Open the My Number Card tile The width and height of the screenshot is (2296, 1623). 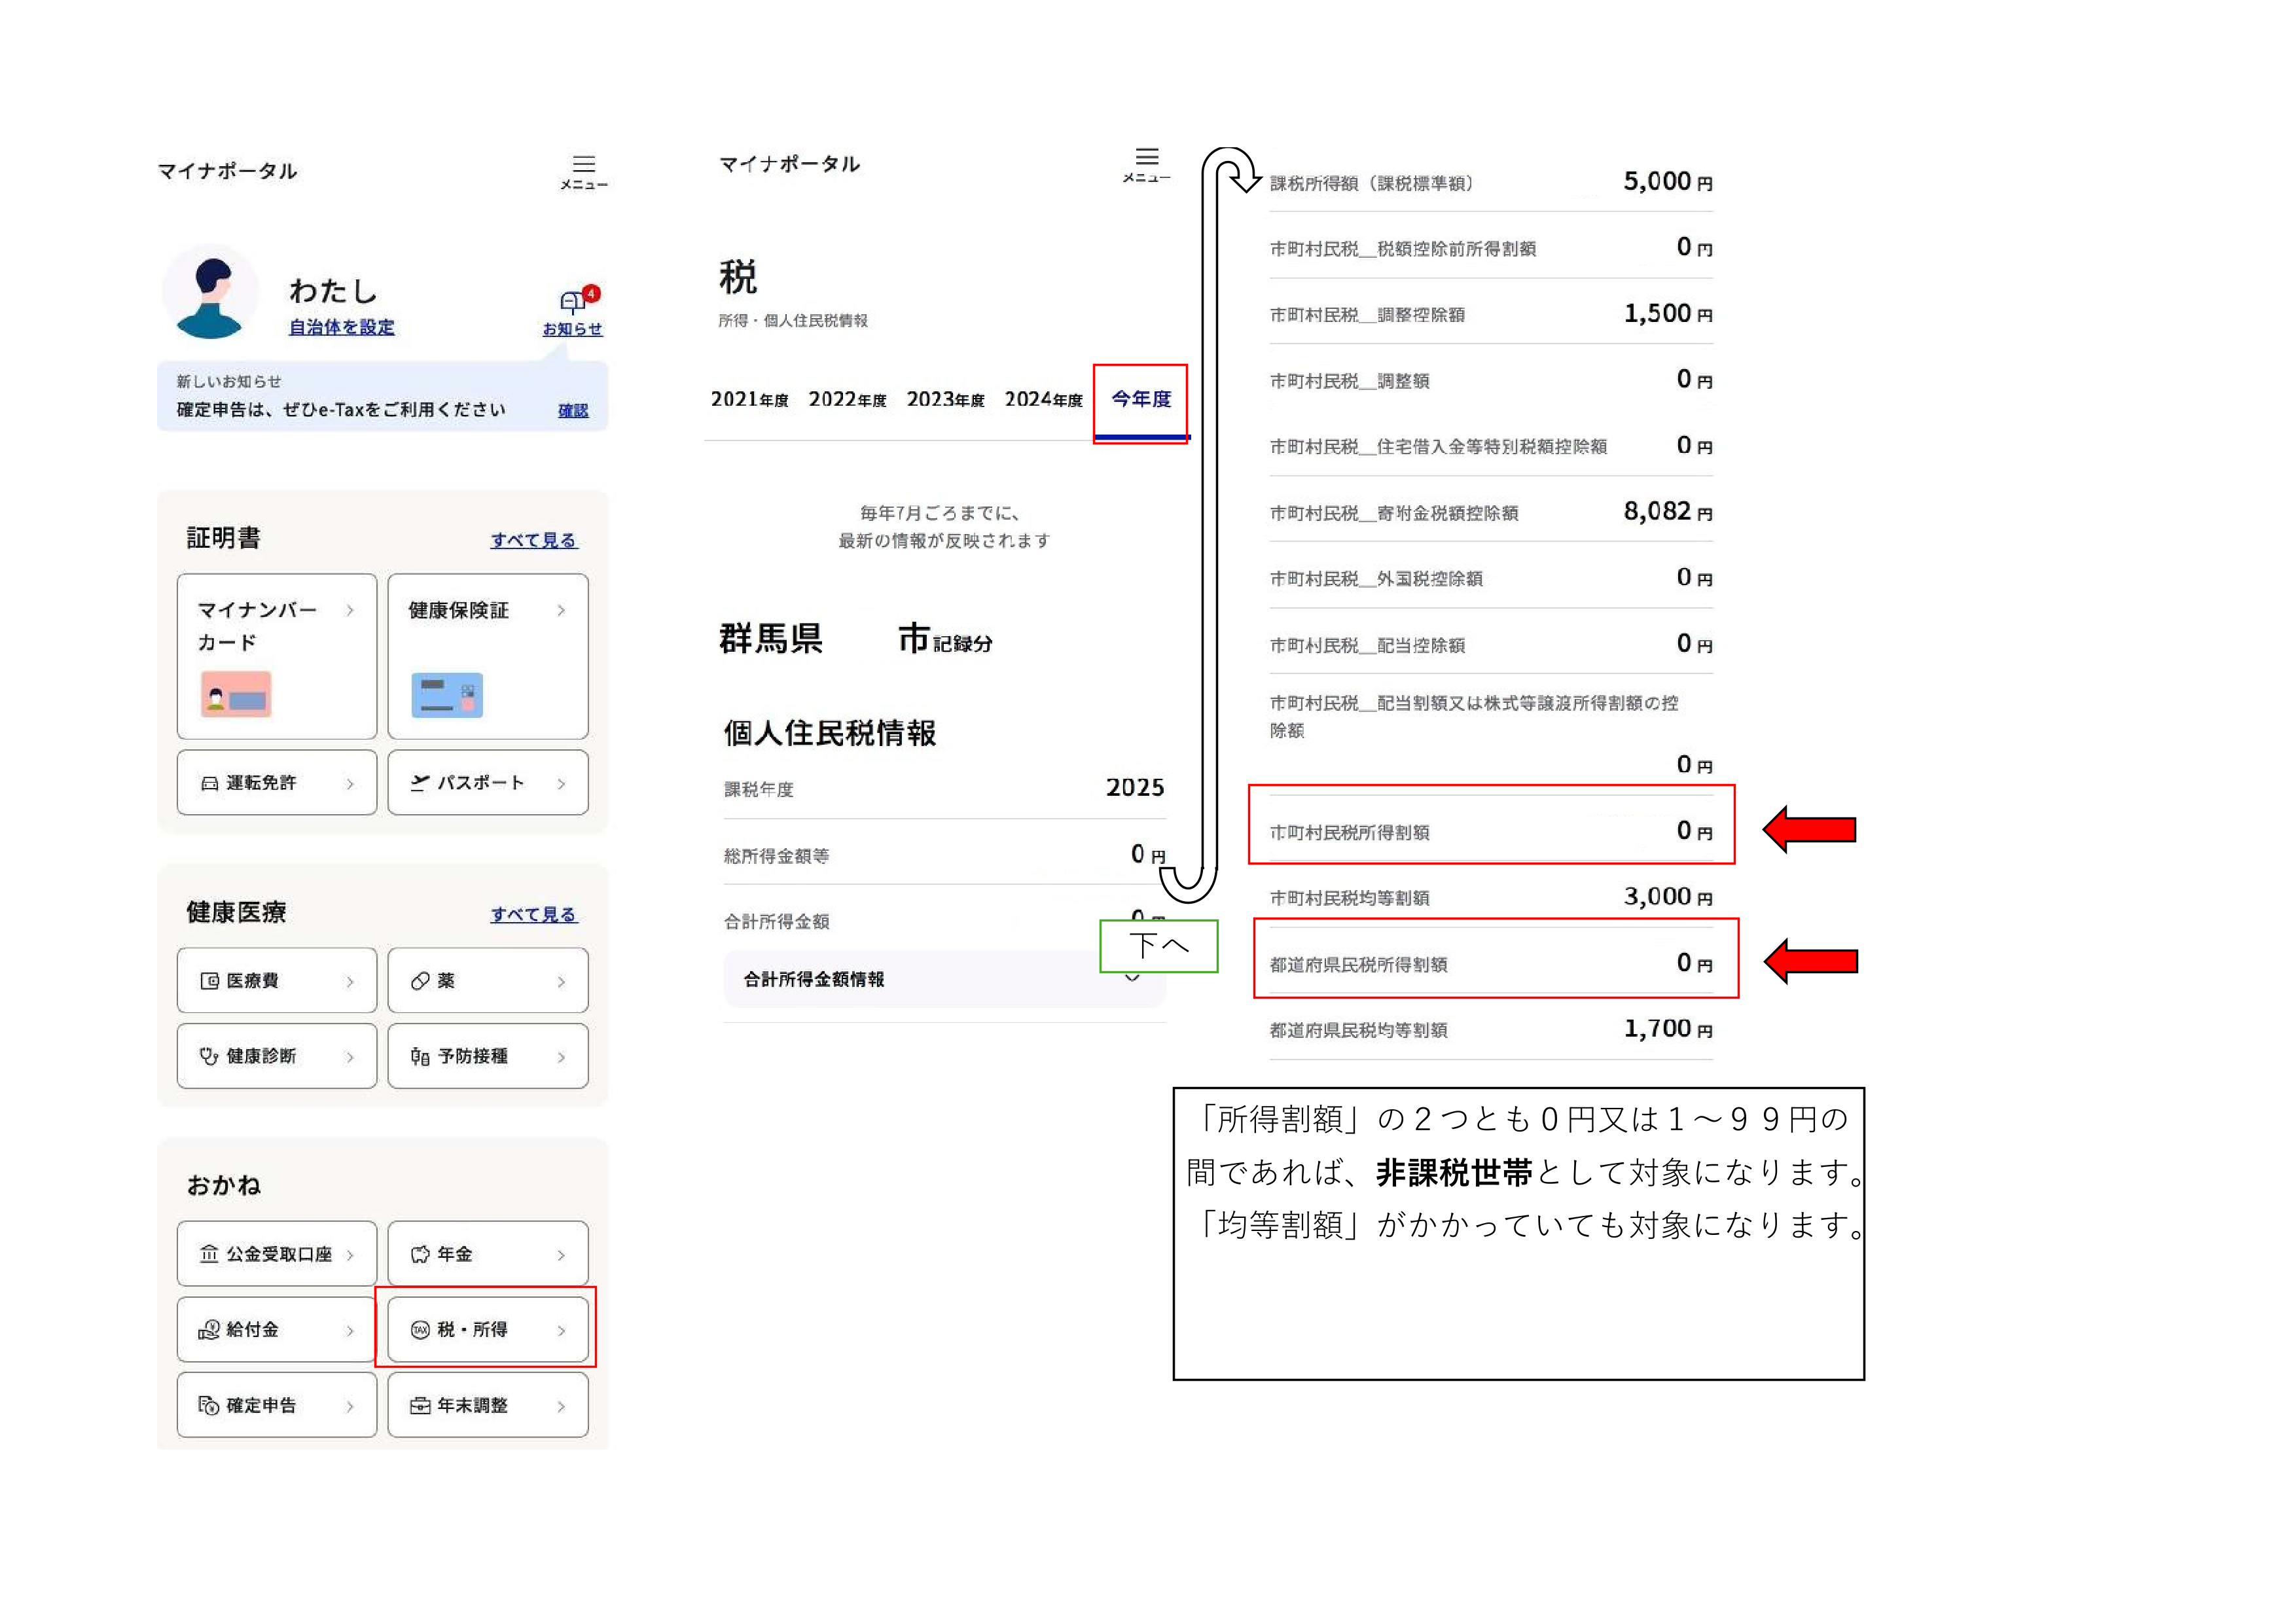click(277, 656)
